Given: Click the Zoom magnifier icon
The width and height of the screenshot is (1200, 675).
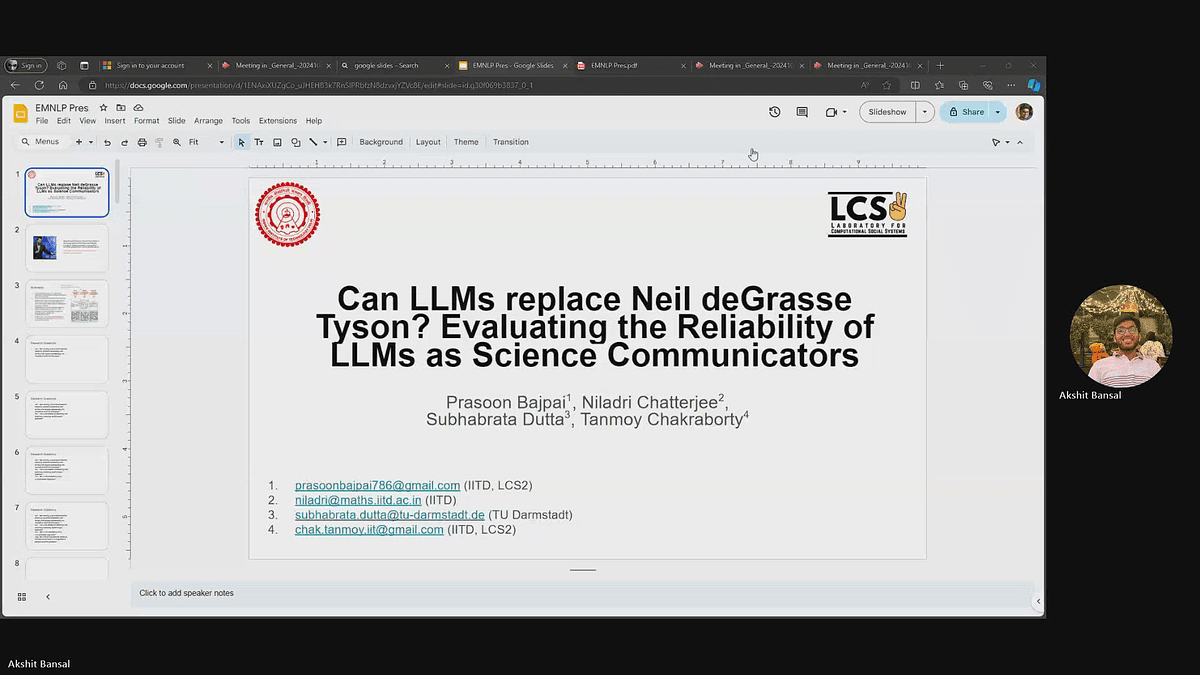Looking at the screenshot, I should (x=177, y=142).
